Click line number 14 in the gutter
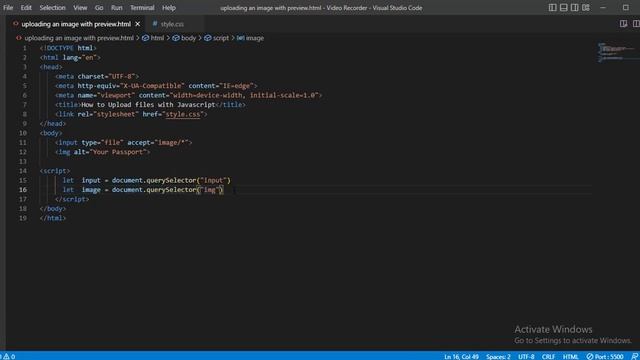 click(x=23, y=171)
